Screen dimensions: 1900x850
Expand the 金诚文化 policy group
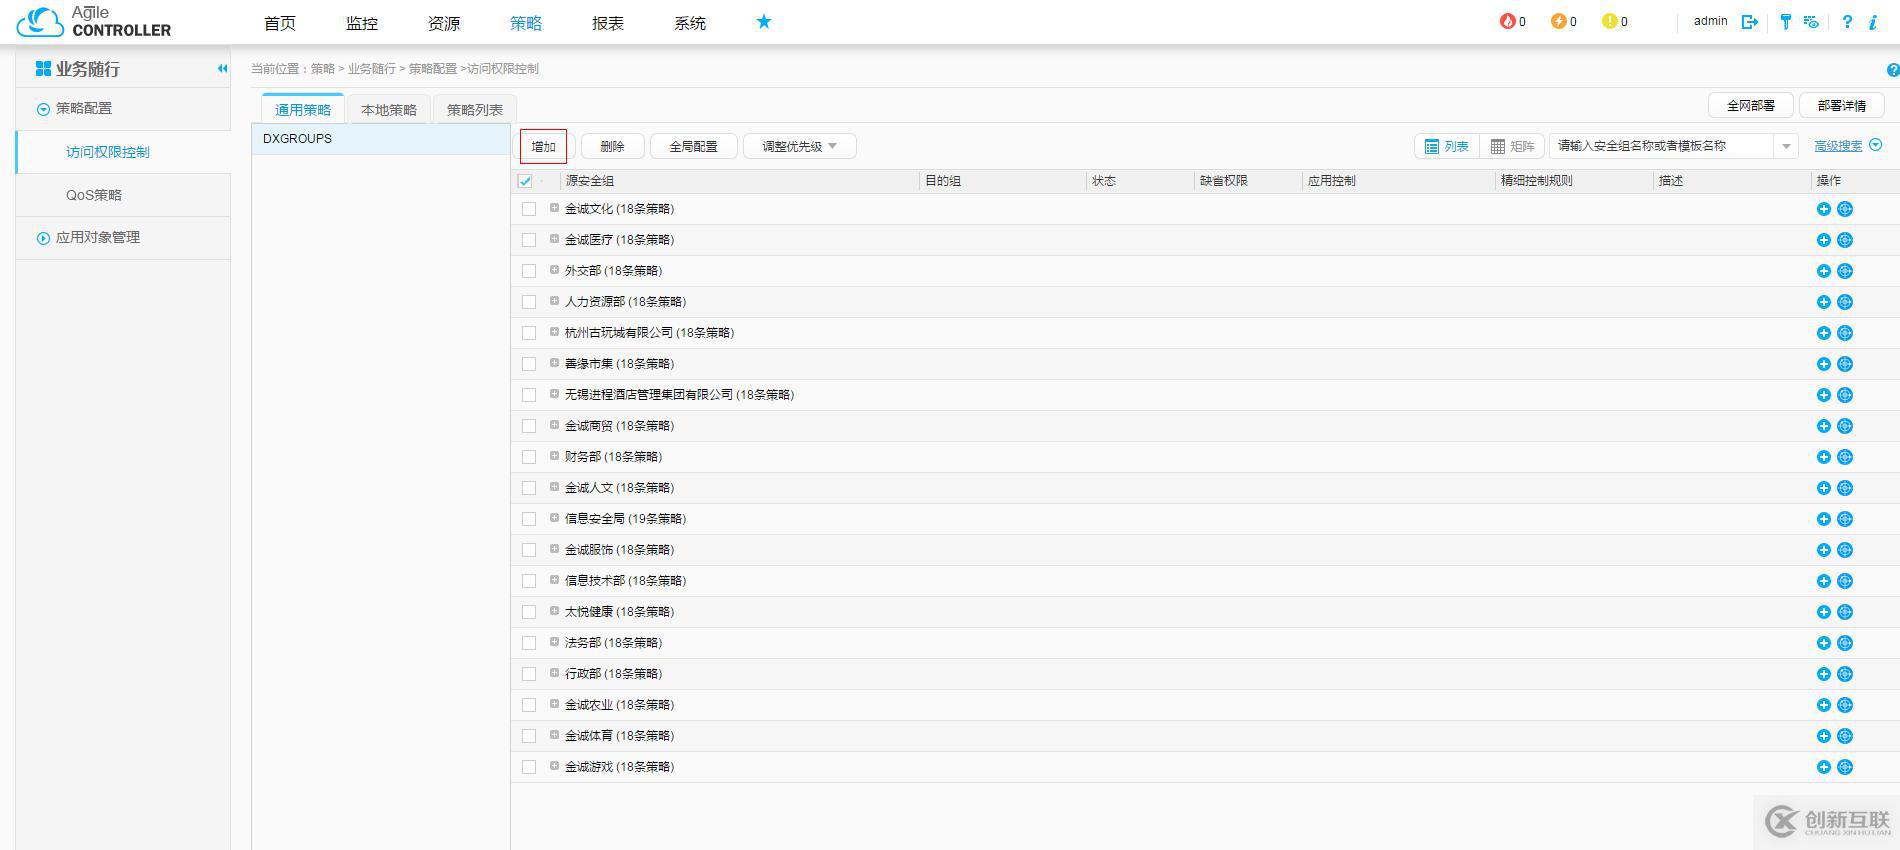click(554, 208)
